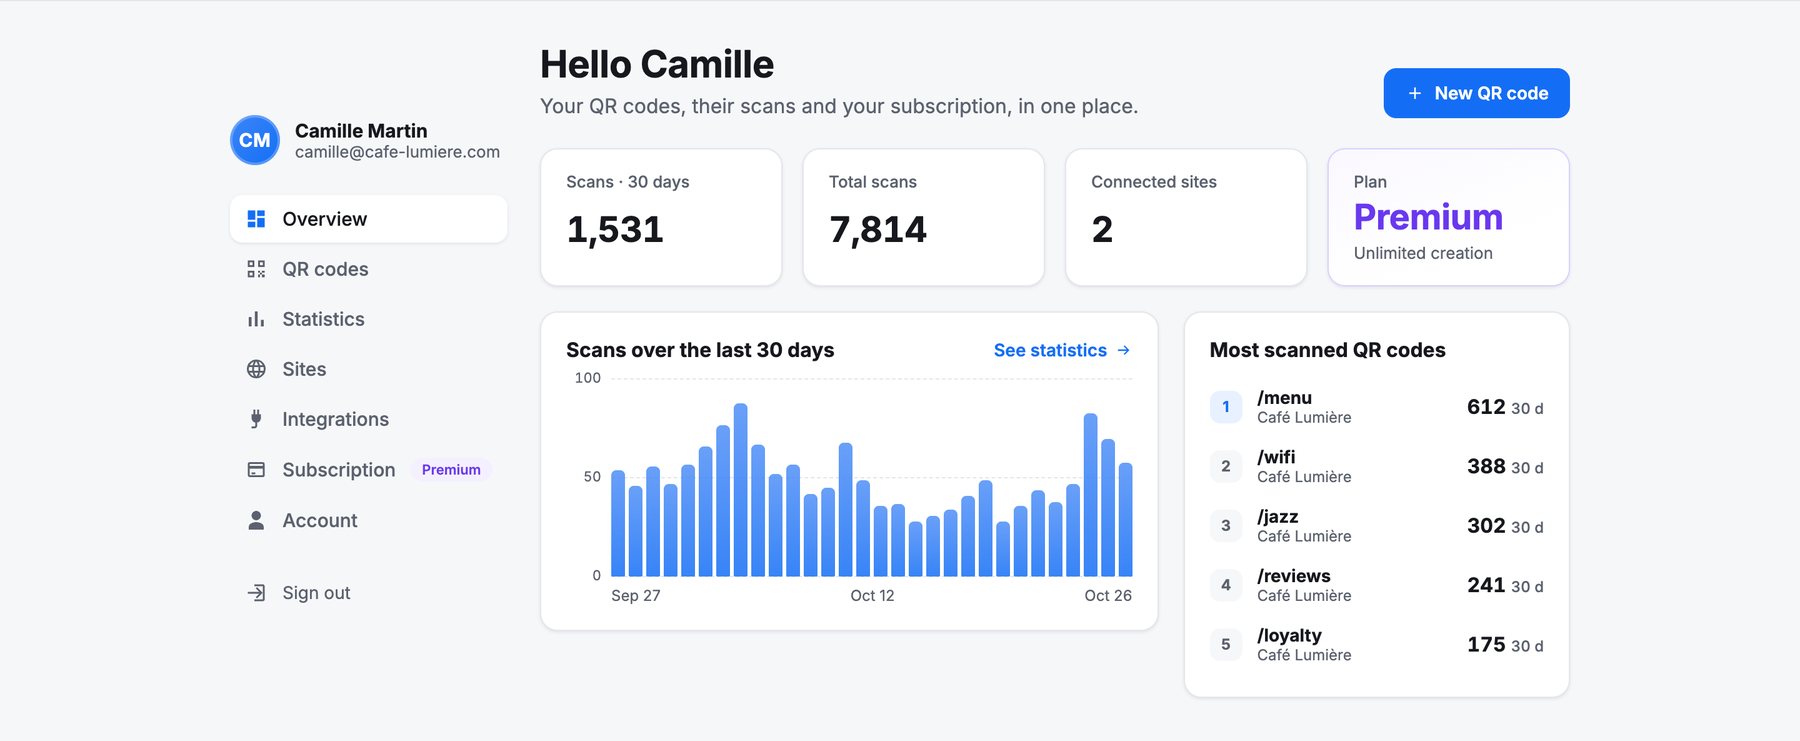This screenshot has height=741, width=1800.
Task: Click the CM avatar circle
Action: coord(255,140)
